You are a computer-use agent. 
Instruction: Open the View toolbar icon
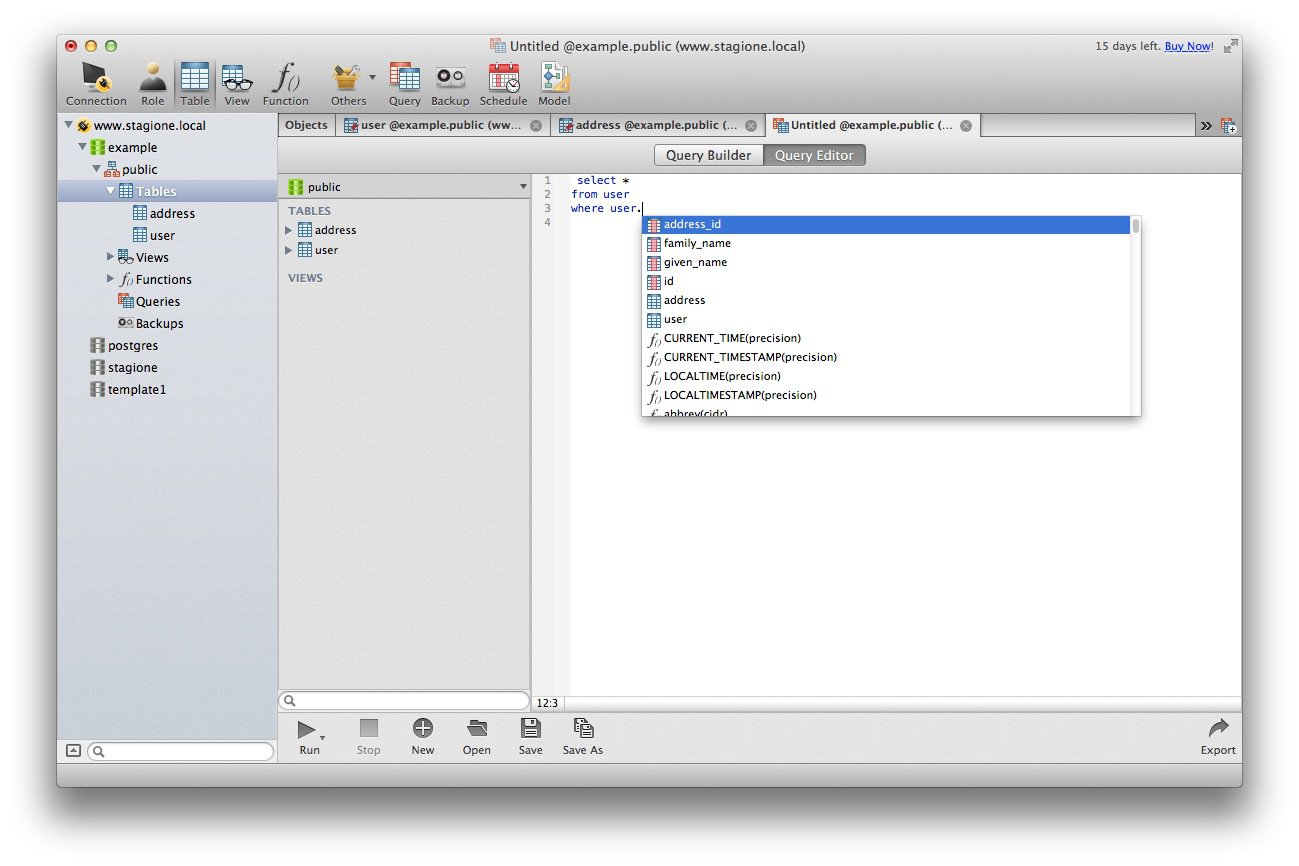(237, 84)
